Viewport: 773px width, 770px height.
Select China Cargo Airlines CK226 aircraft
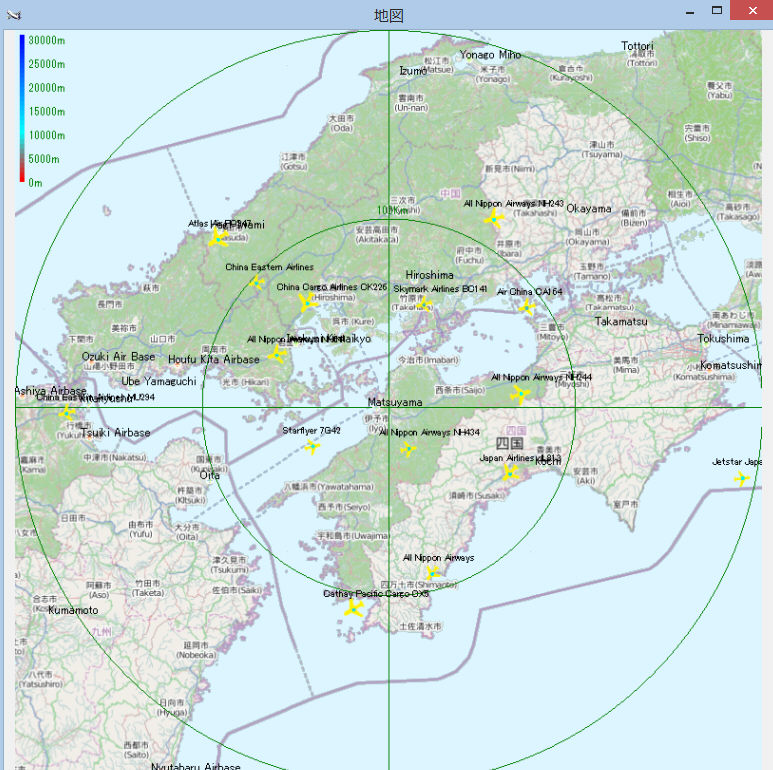[307, 302]
